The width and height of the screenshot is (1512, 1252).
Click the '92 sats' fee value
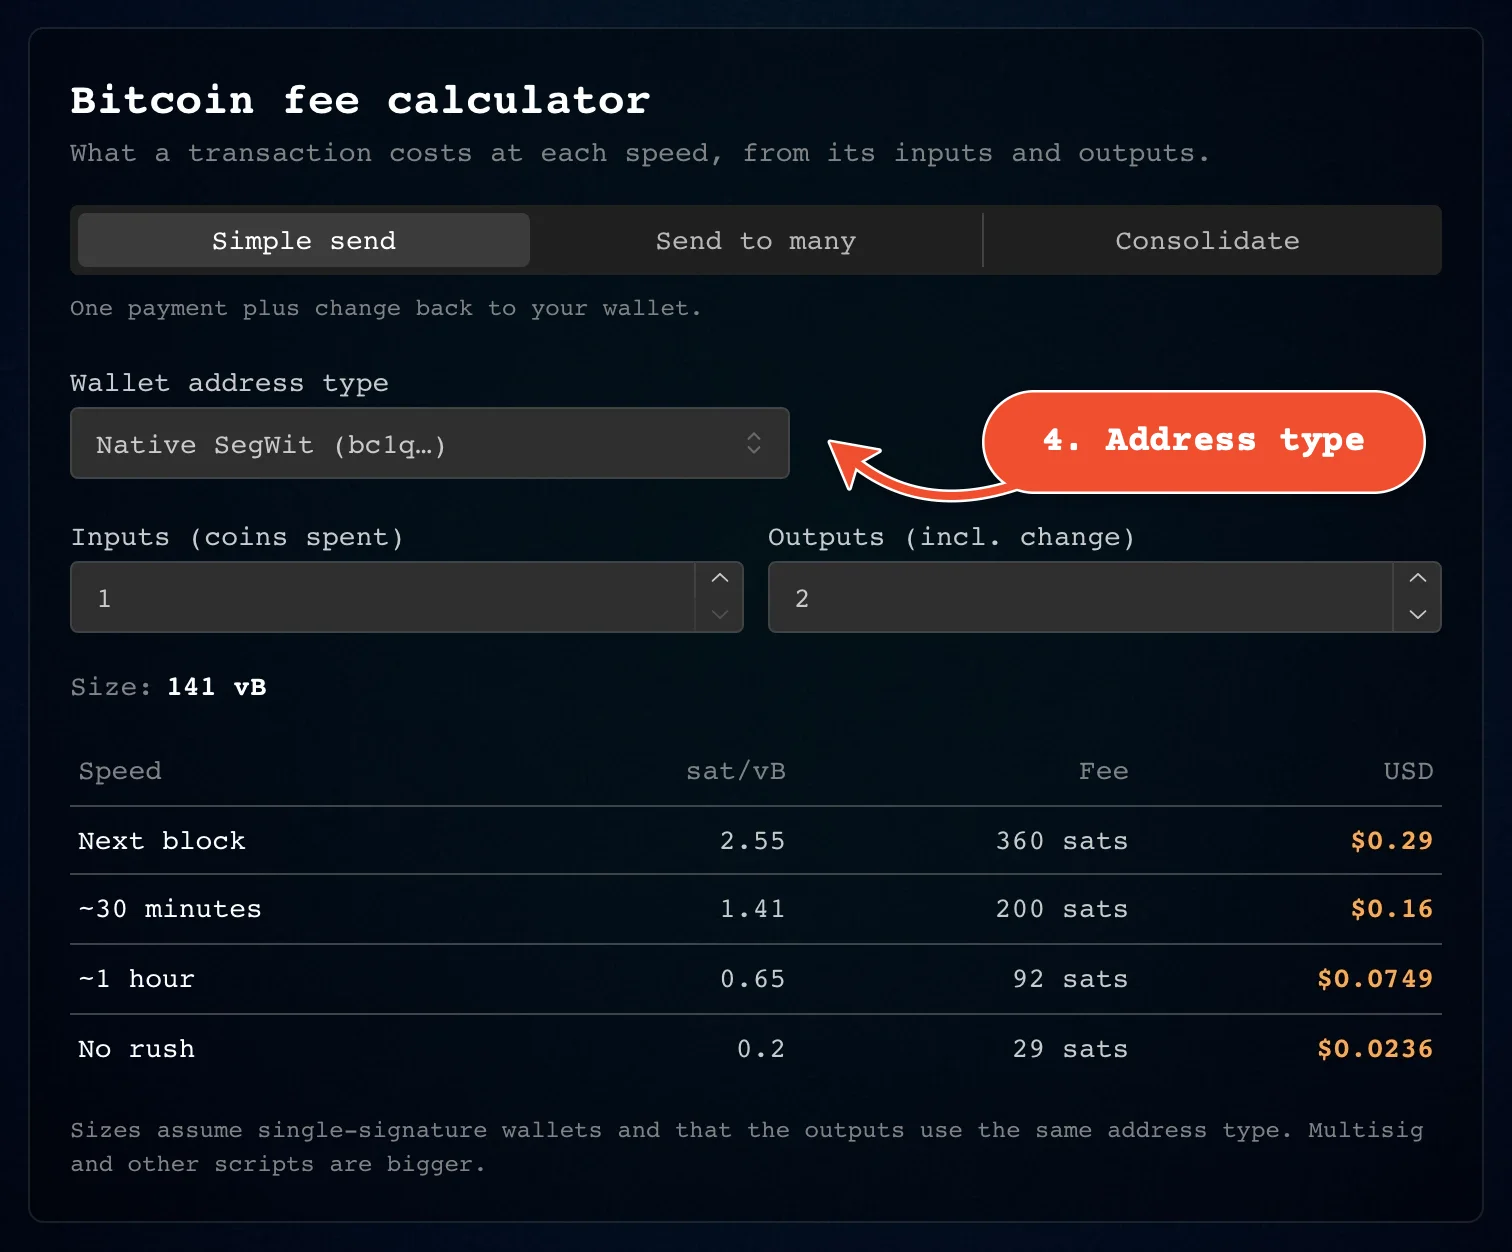pos(1070,979)
